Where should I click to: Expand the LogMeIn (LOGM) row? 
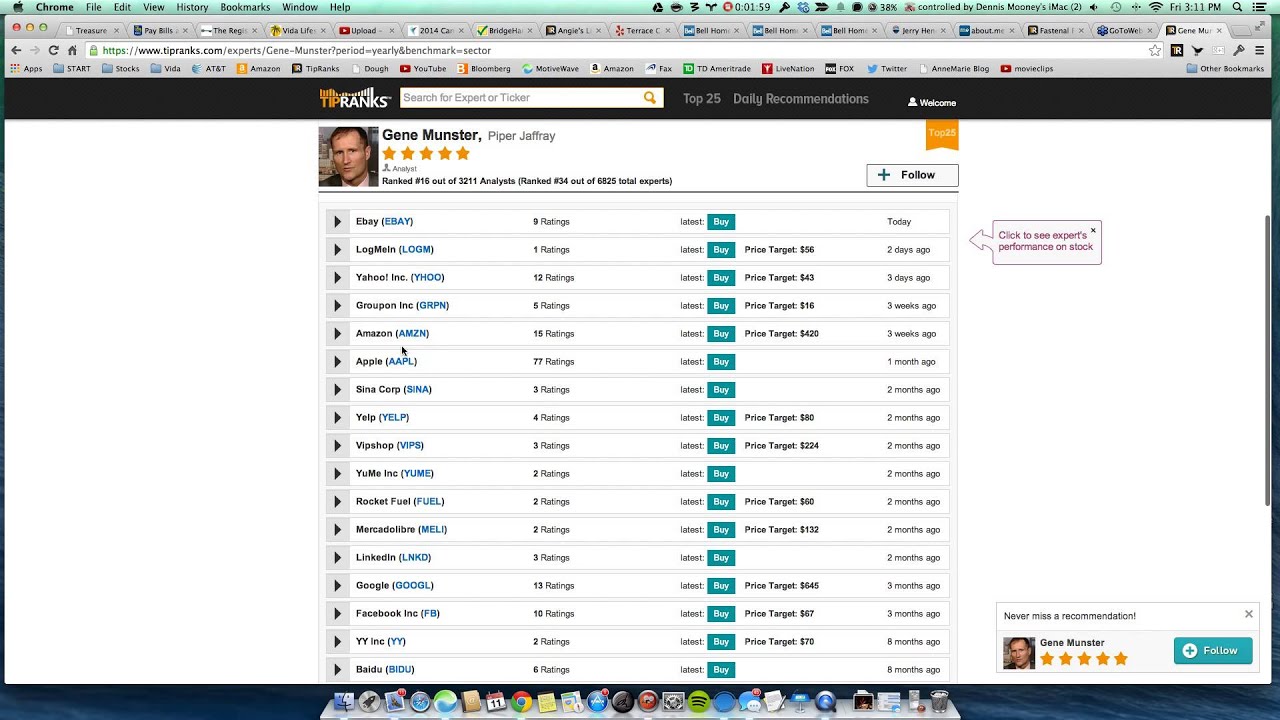coord(337,250)
